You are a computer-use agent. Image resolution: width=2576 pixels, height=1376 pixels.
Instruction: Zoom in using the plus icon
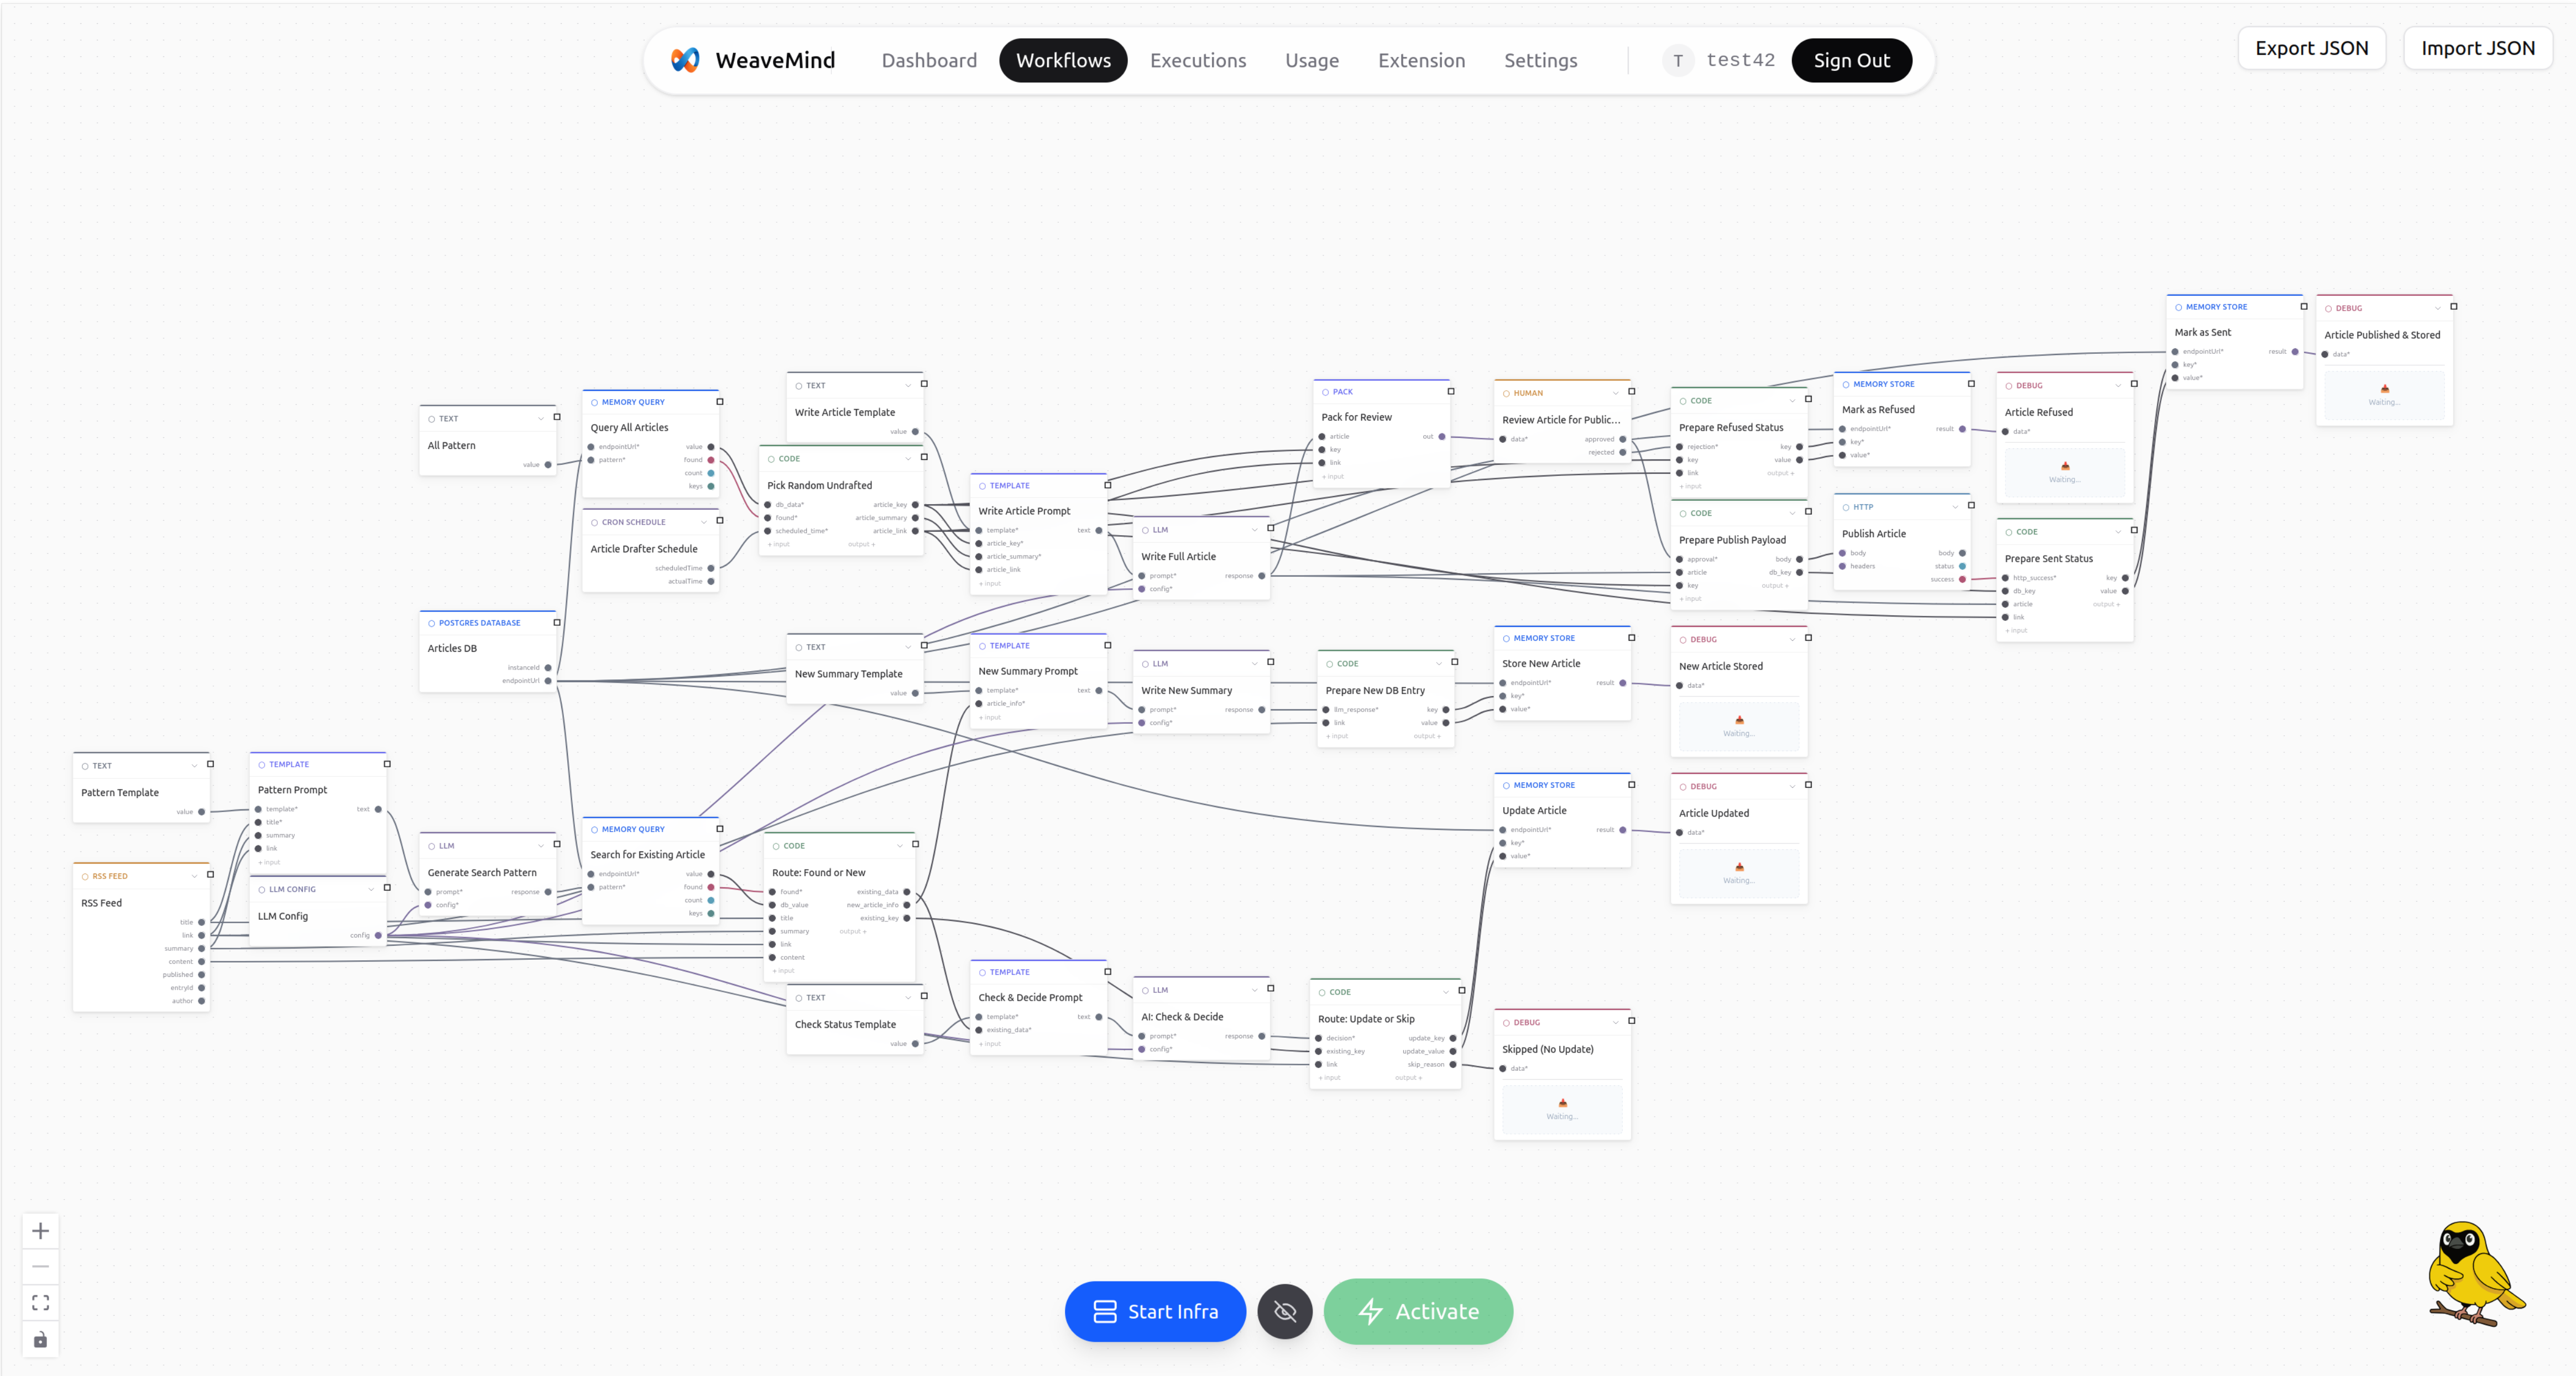coord(41,1231)
